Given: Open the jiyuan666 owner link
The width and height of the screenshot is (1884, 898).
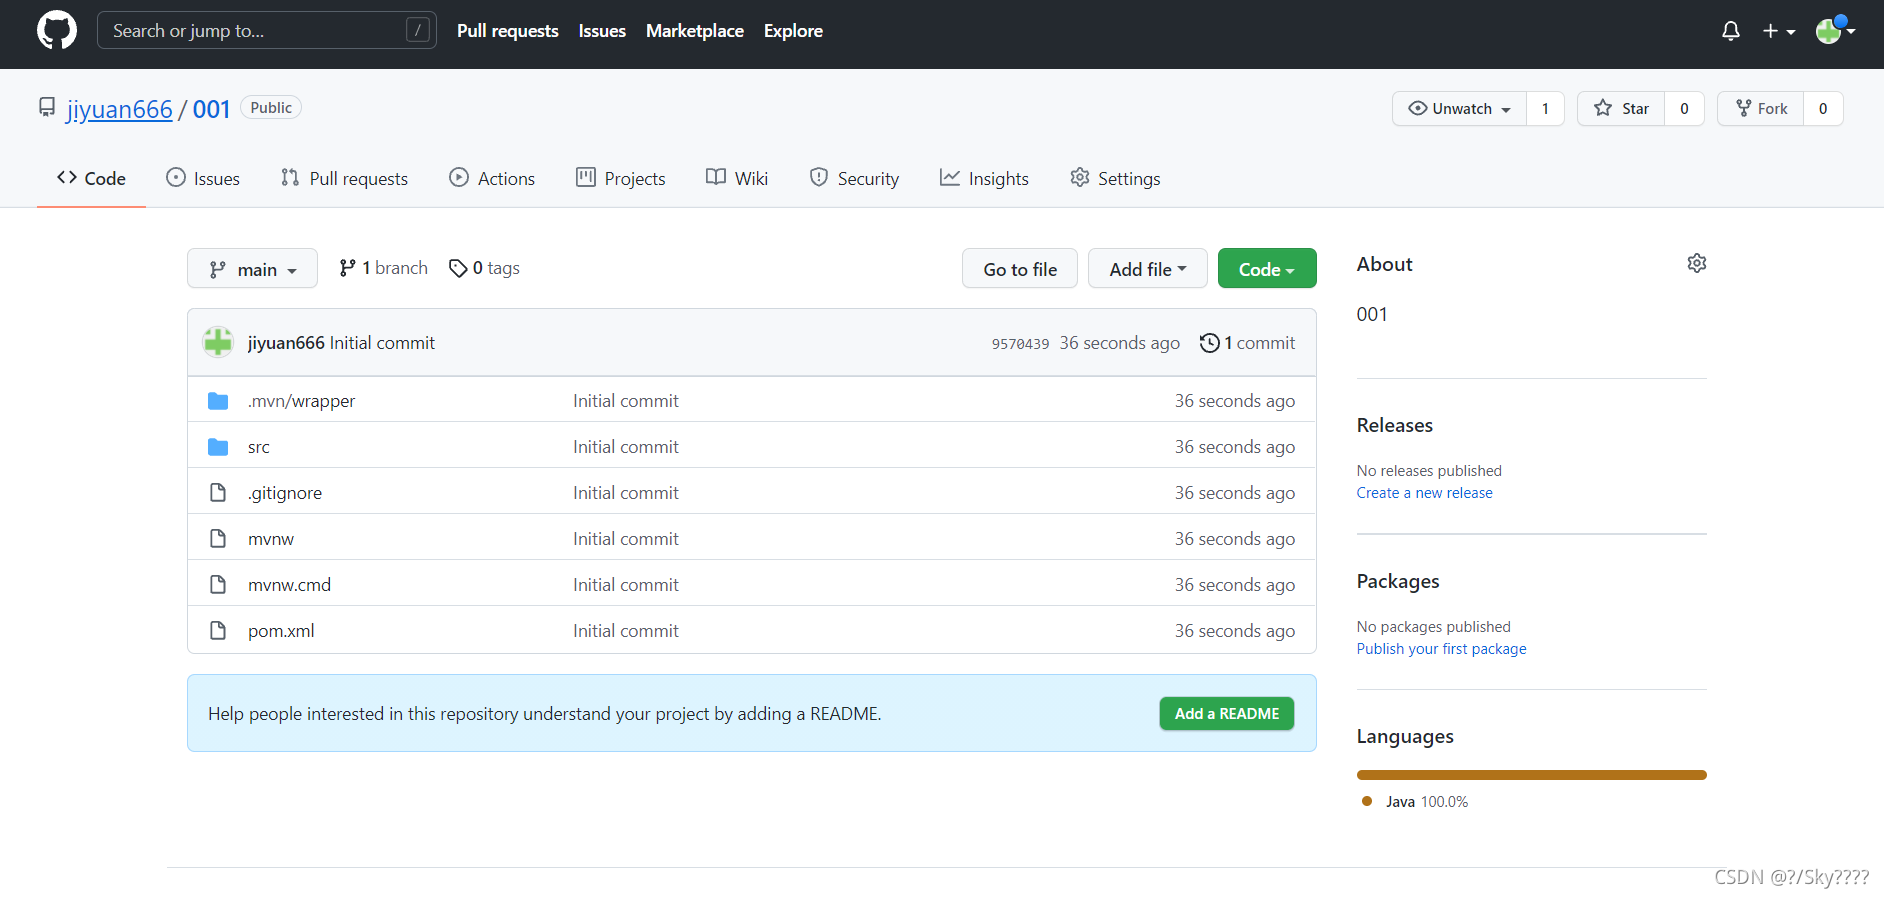Looking at the screenshot, I should pyautogui.click(x=119, y=109).
